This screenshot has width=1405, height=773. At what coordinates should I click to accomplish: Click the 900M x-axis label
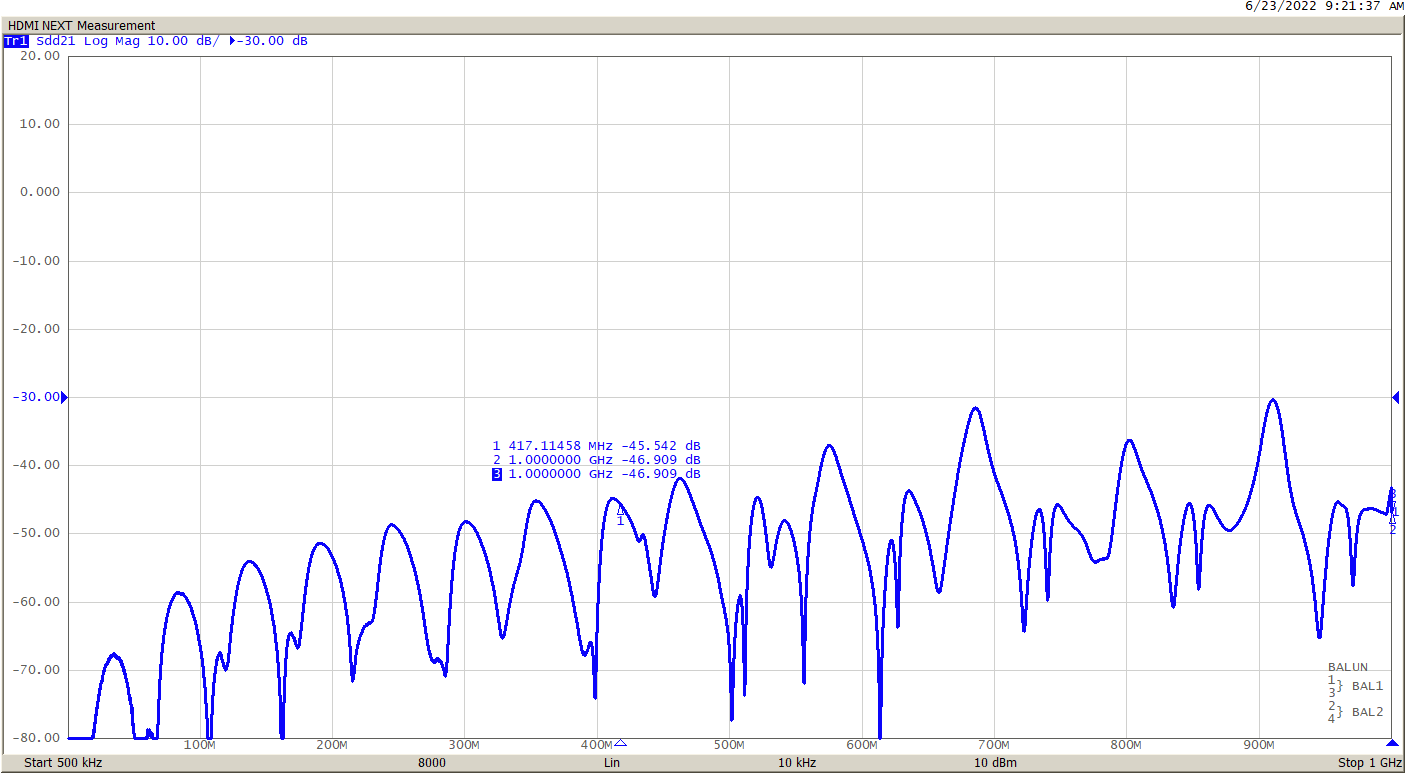1258,746
